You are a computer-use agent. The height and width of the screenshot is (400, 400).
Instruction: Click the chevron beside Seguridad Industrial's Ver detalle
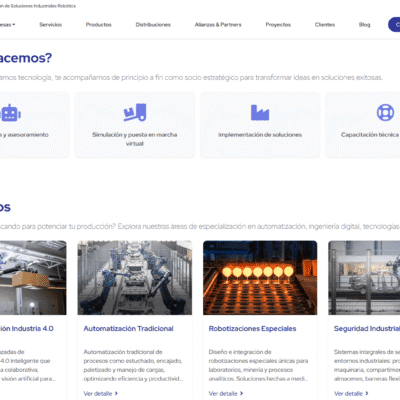(x=367, y=393)
